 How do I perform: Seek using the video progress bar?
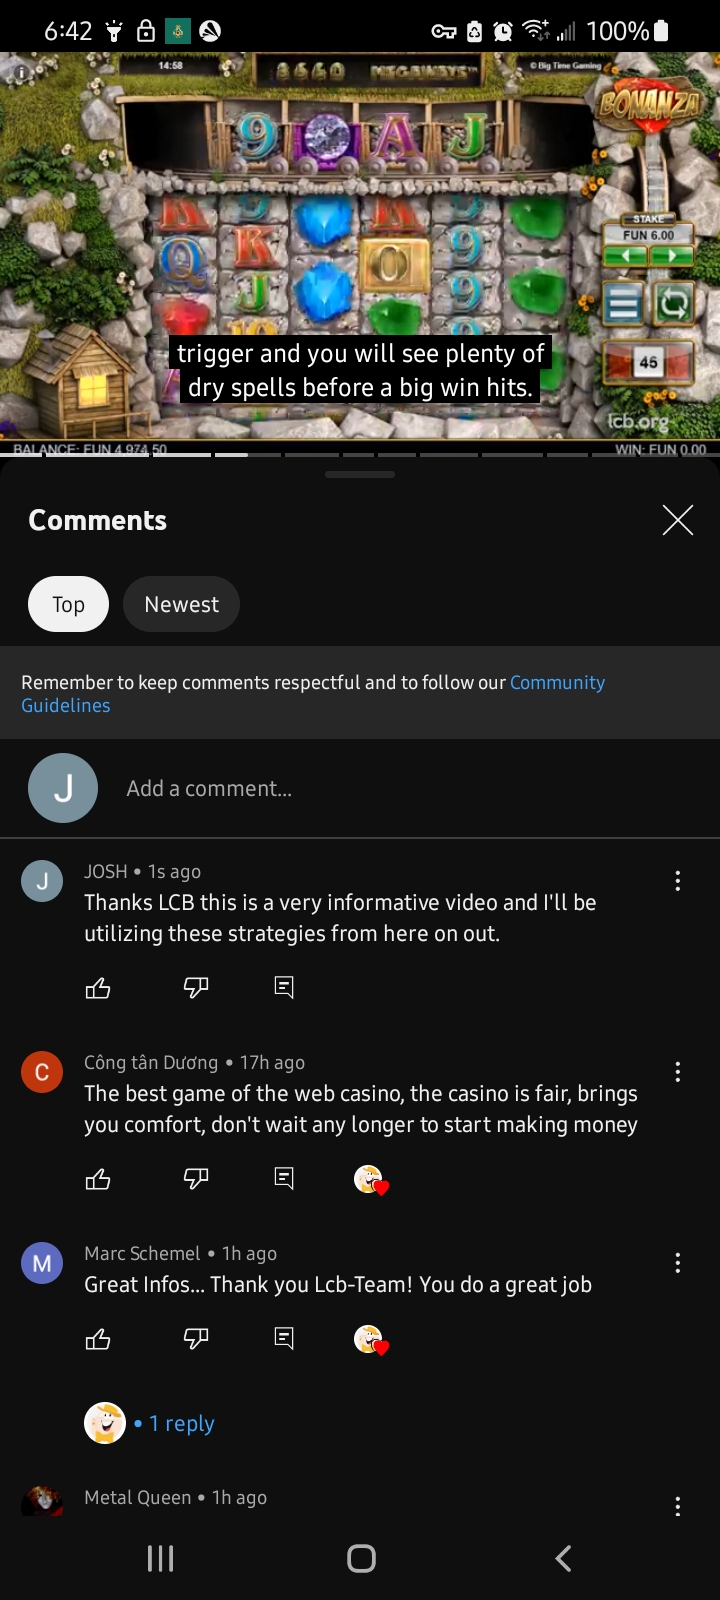[x=360, y=455]
